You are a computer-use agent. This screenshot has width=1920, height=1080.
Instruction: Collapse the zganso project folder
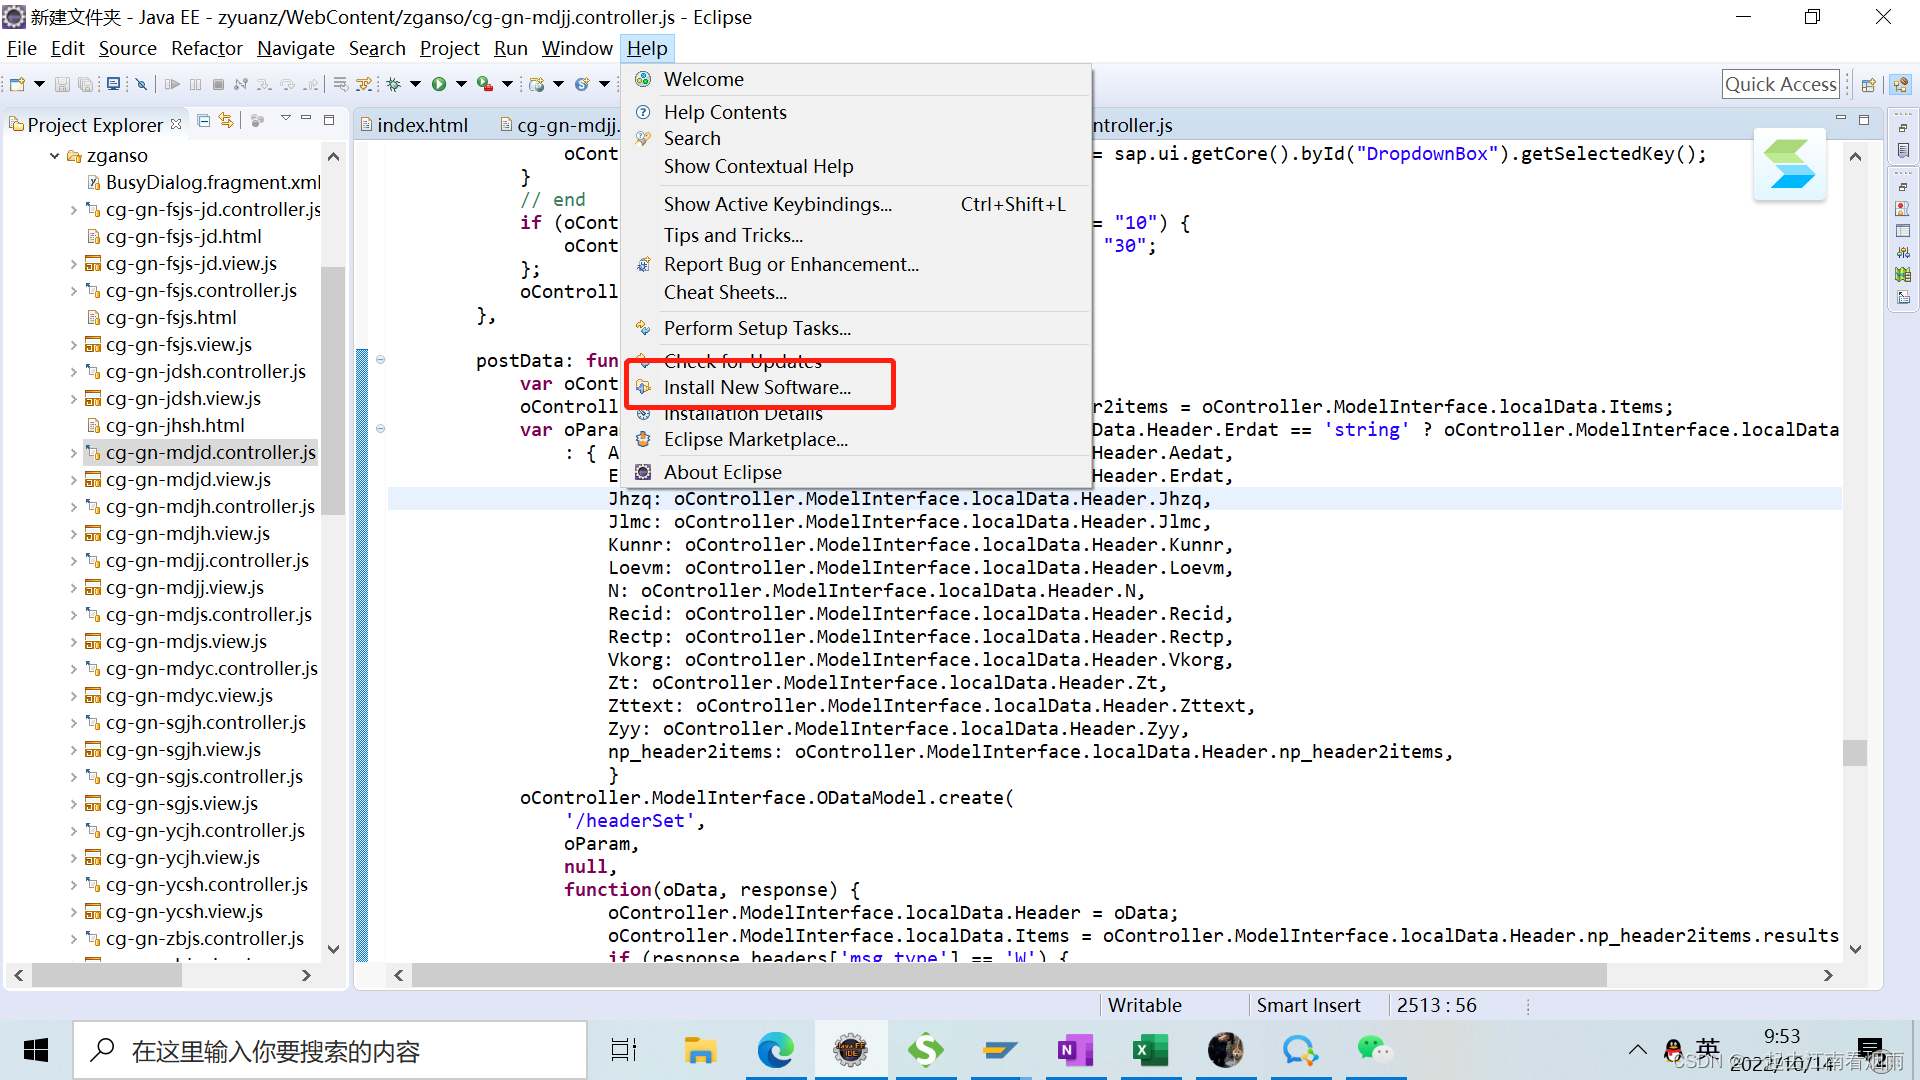click(x=55, y=155)
